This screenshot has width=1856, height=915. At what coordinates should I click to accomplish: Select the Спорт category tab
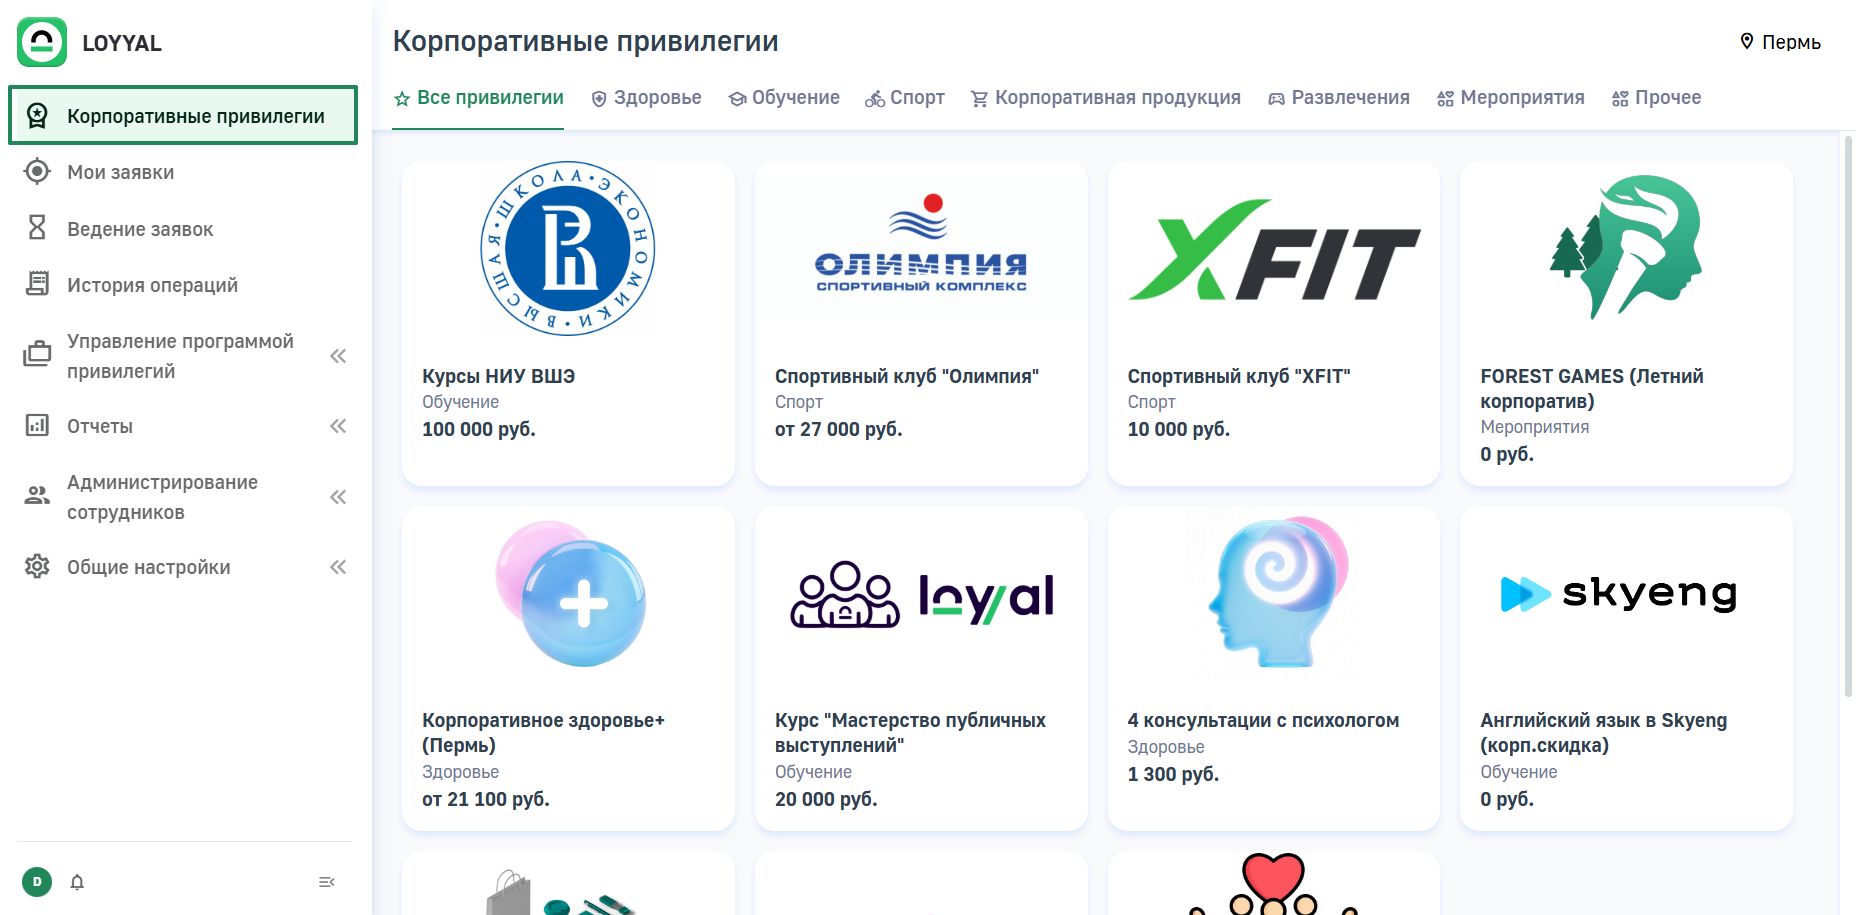tap(905, 98)
